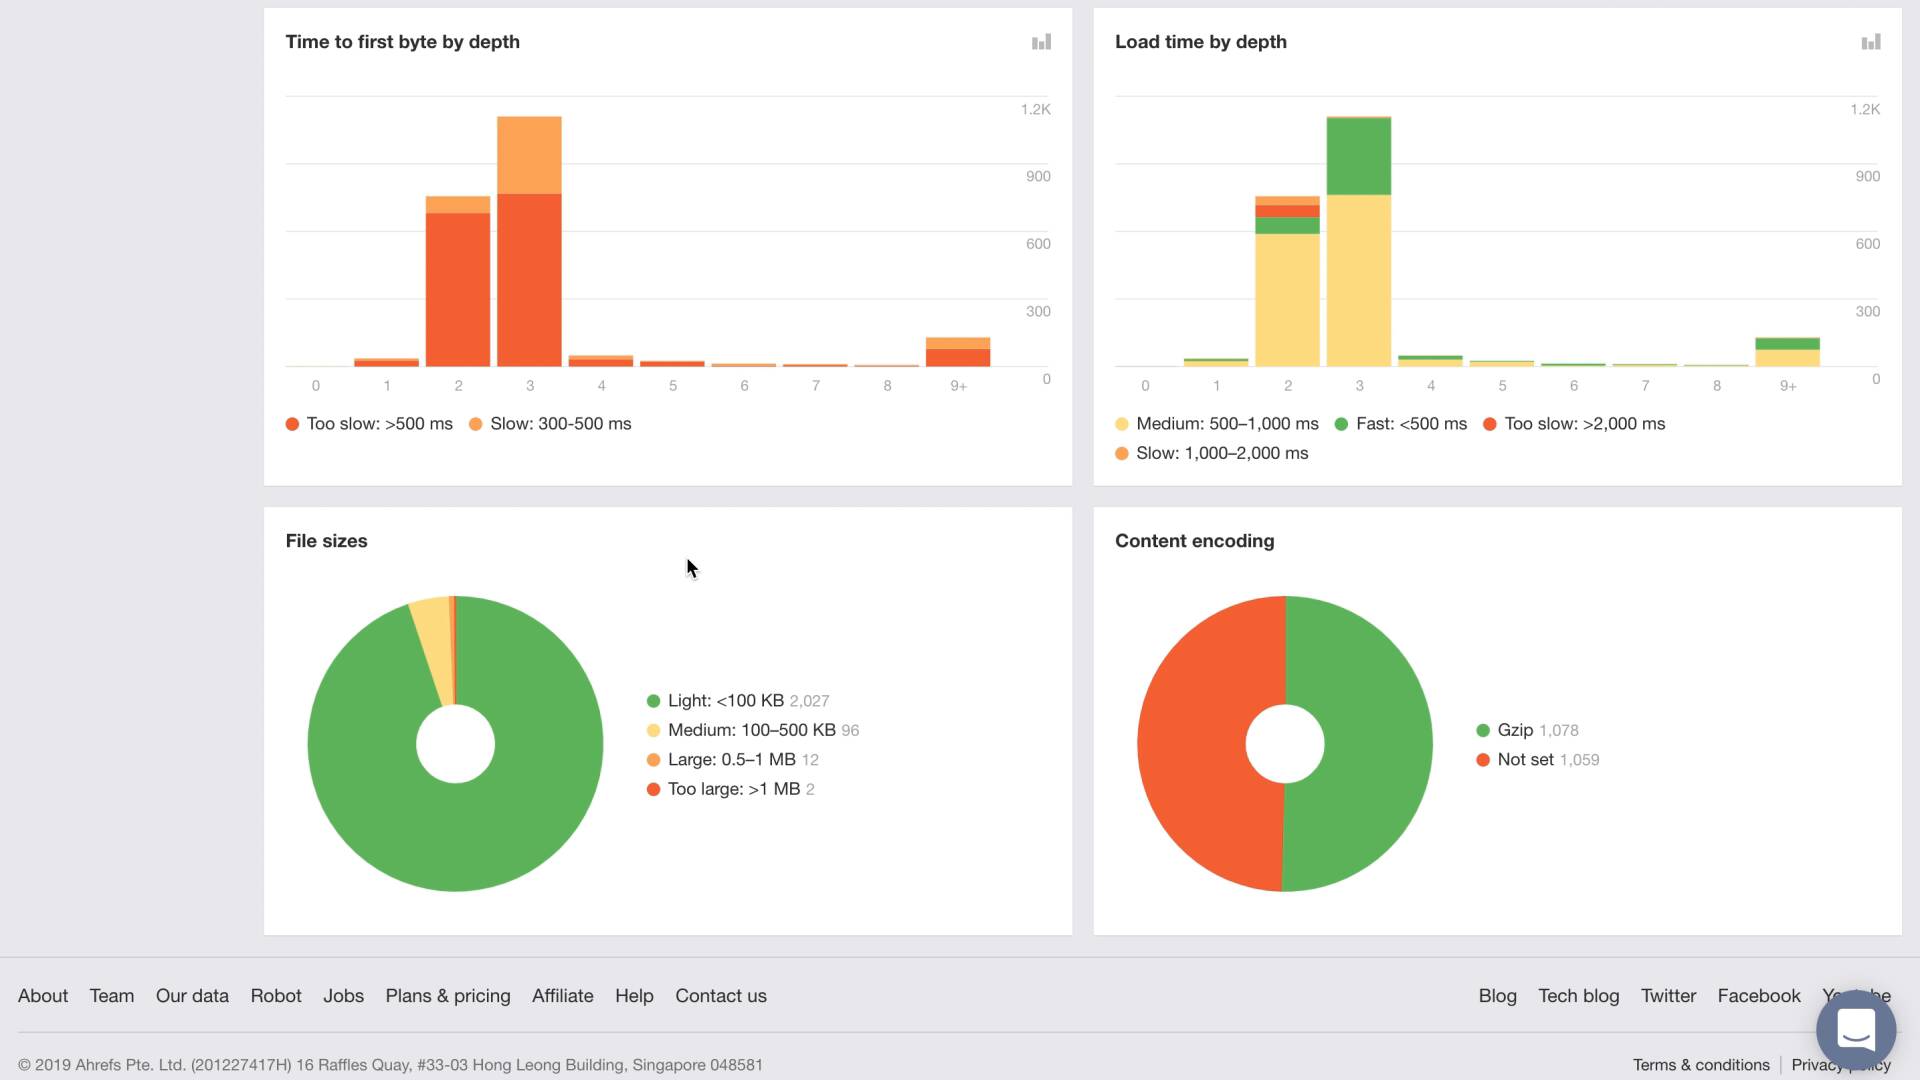
Task: Open the chat support bubble
Action: point(1856,1029)
